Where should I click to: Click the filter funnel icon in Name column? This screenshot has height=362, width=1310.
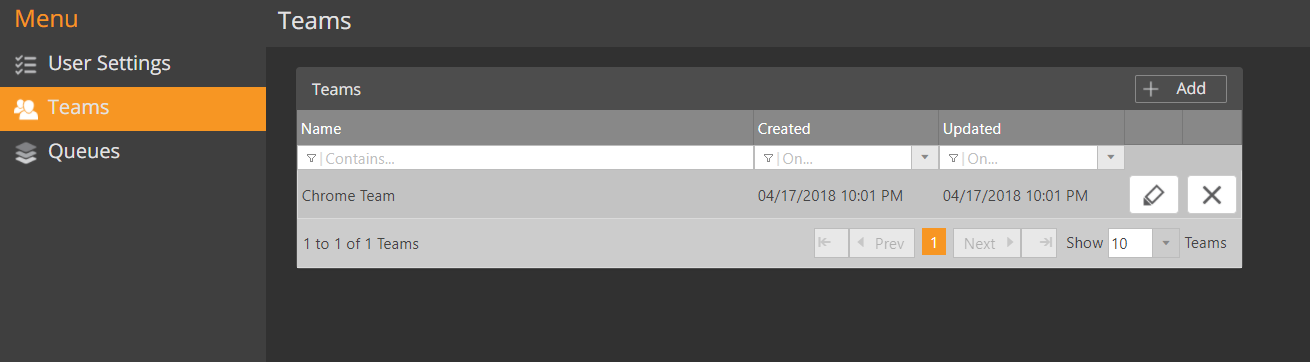[x=311, y=158]
